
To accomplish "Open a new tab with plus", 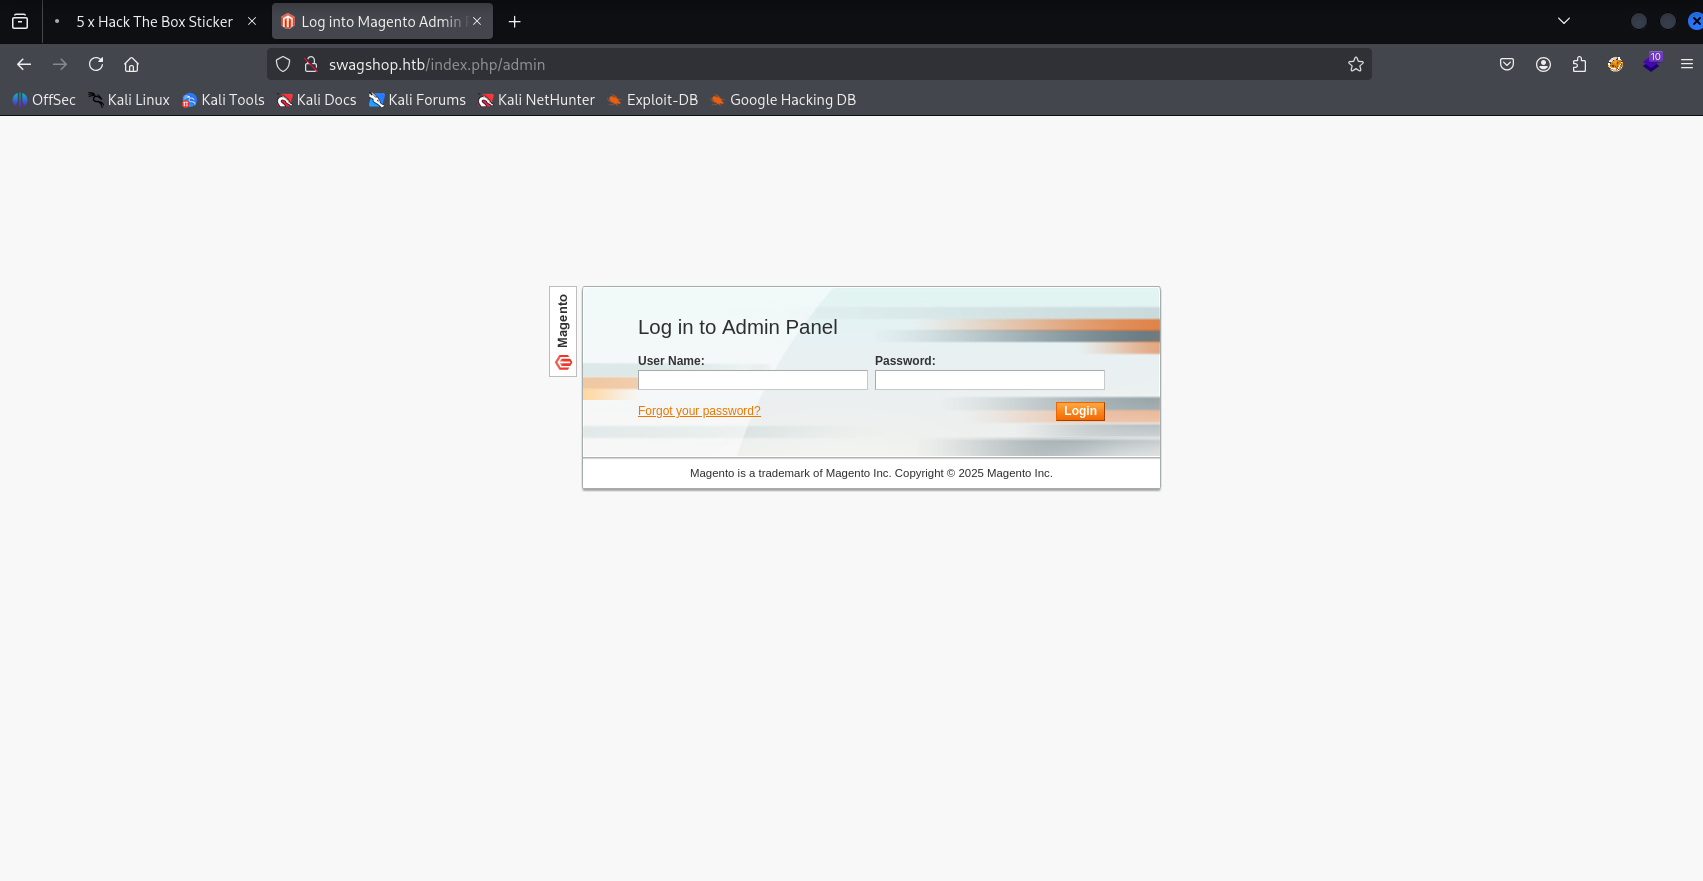I will point(514,21).
